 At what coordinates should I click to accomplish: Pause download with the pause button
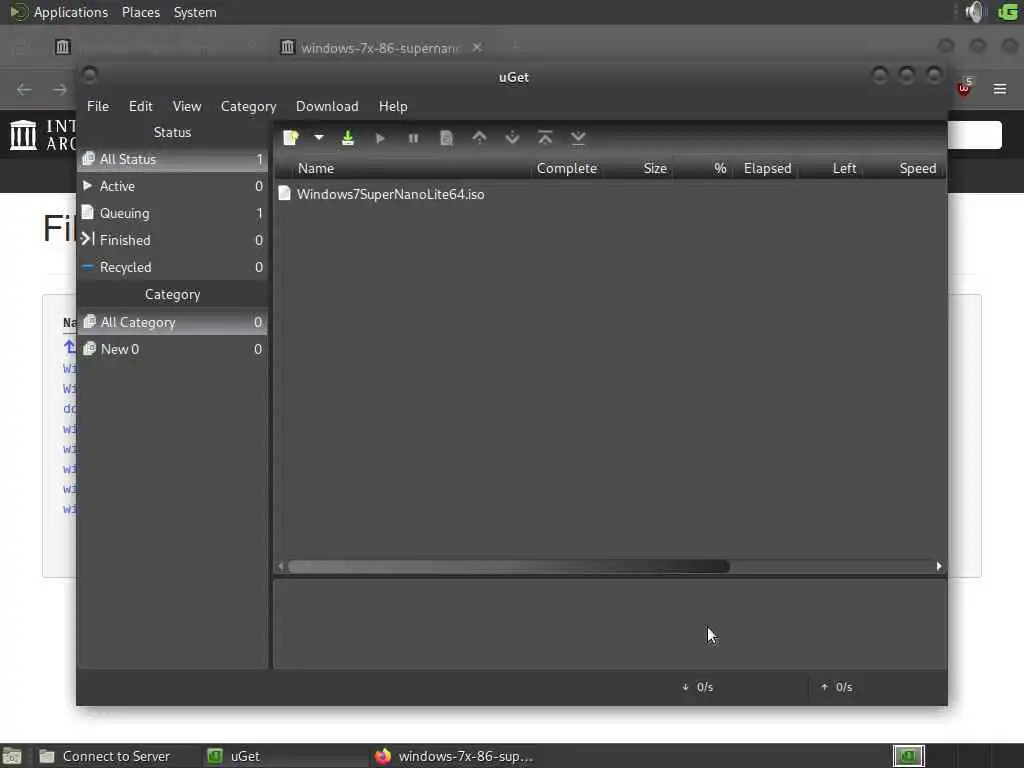coord(413,138)
